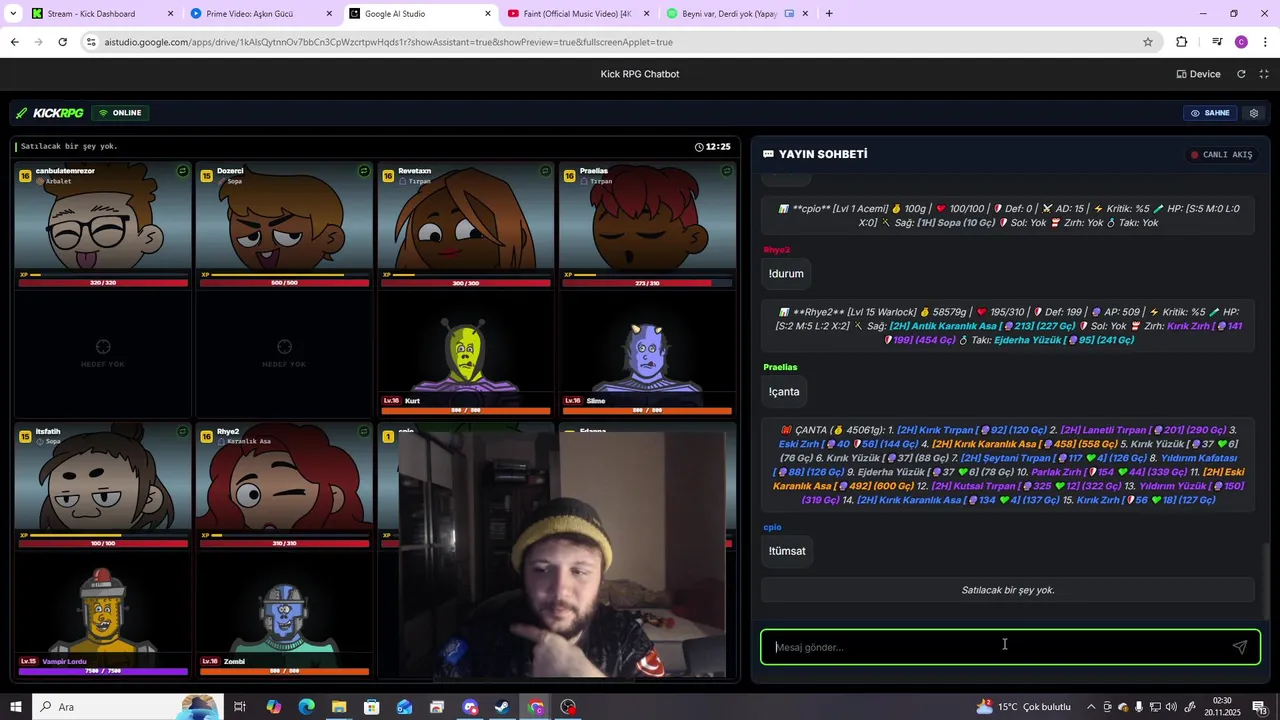The image size is (1280, 720).
Task: Exit fullscreen applet mode
Action: click(x=1264, y=74)
